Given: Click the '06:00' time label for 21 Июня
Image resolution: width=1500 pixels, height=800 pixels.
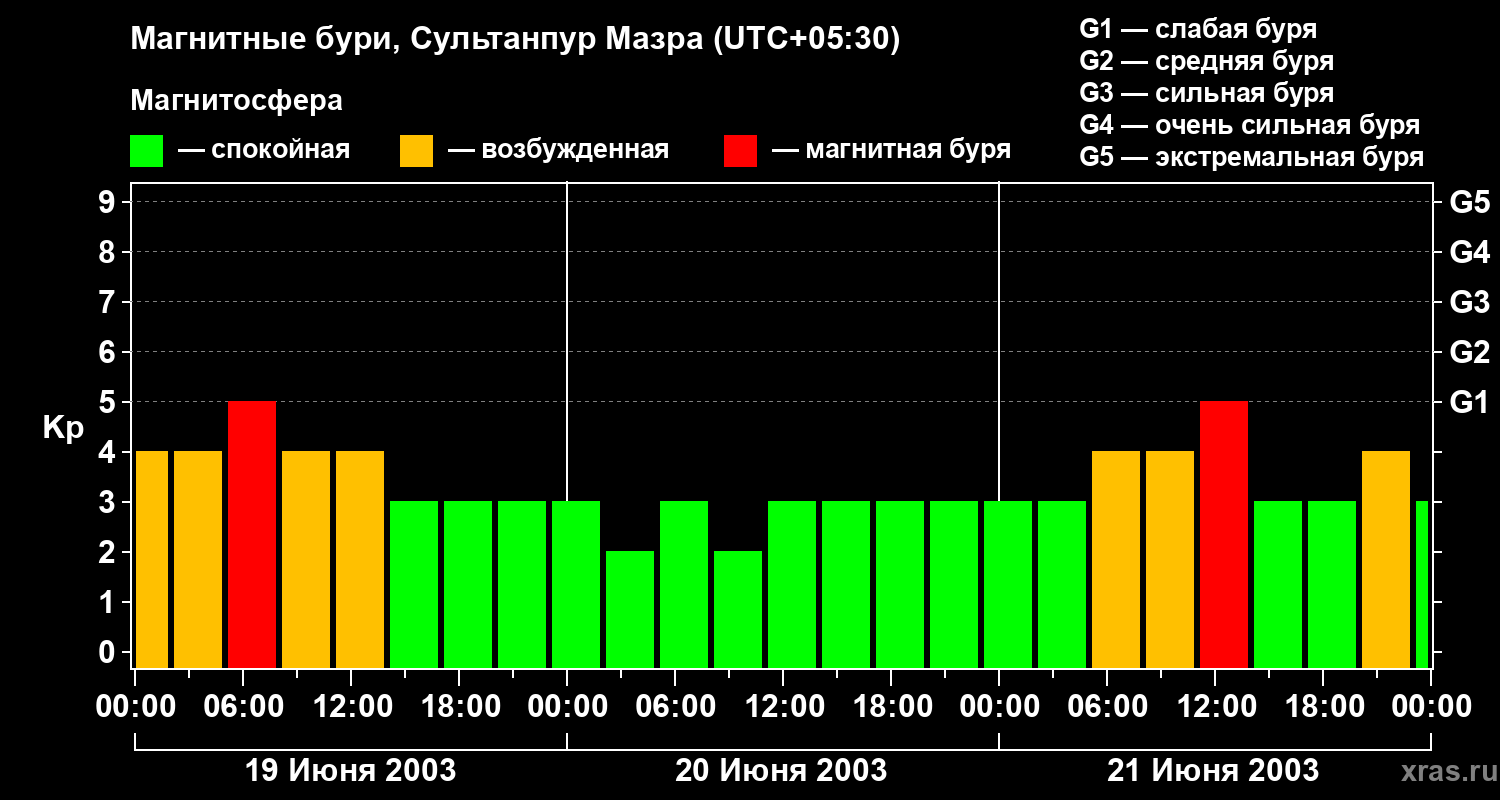Looking at the screenshot, I should [x=1107, y=707].
